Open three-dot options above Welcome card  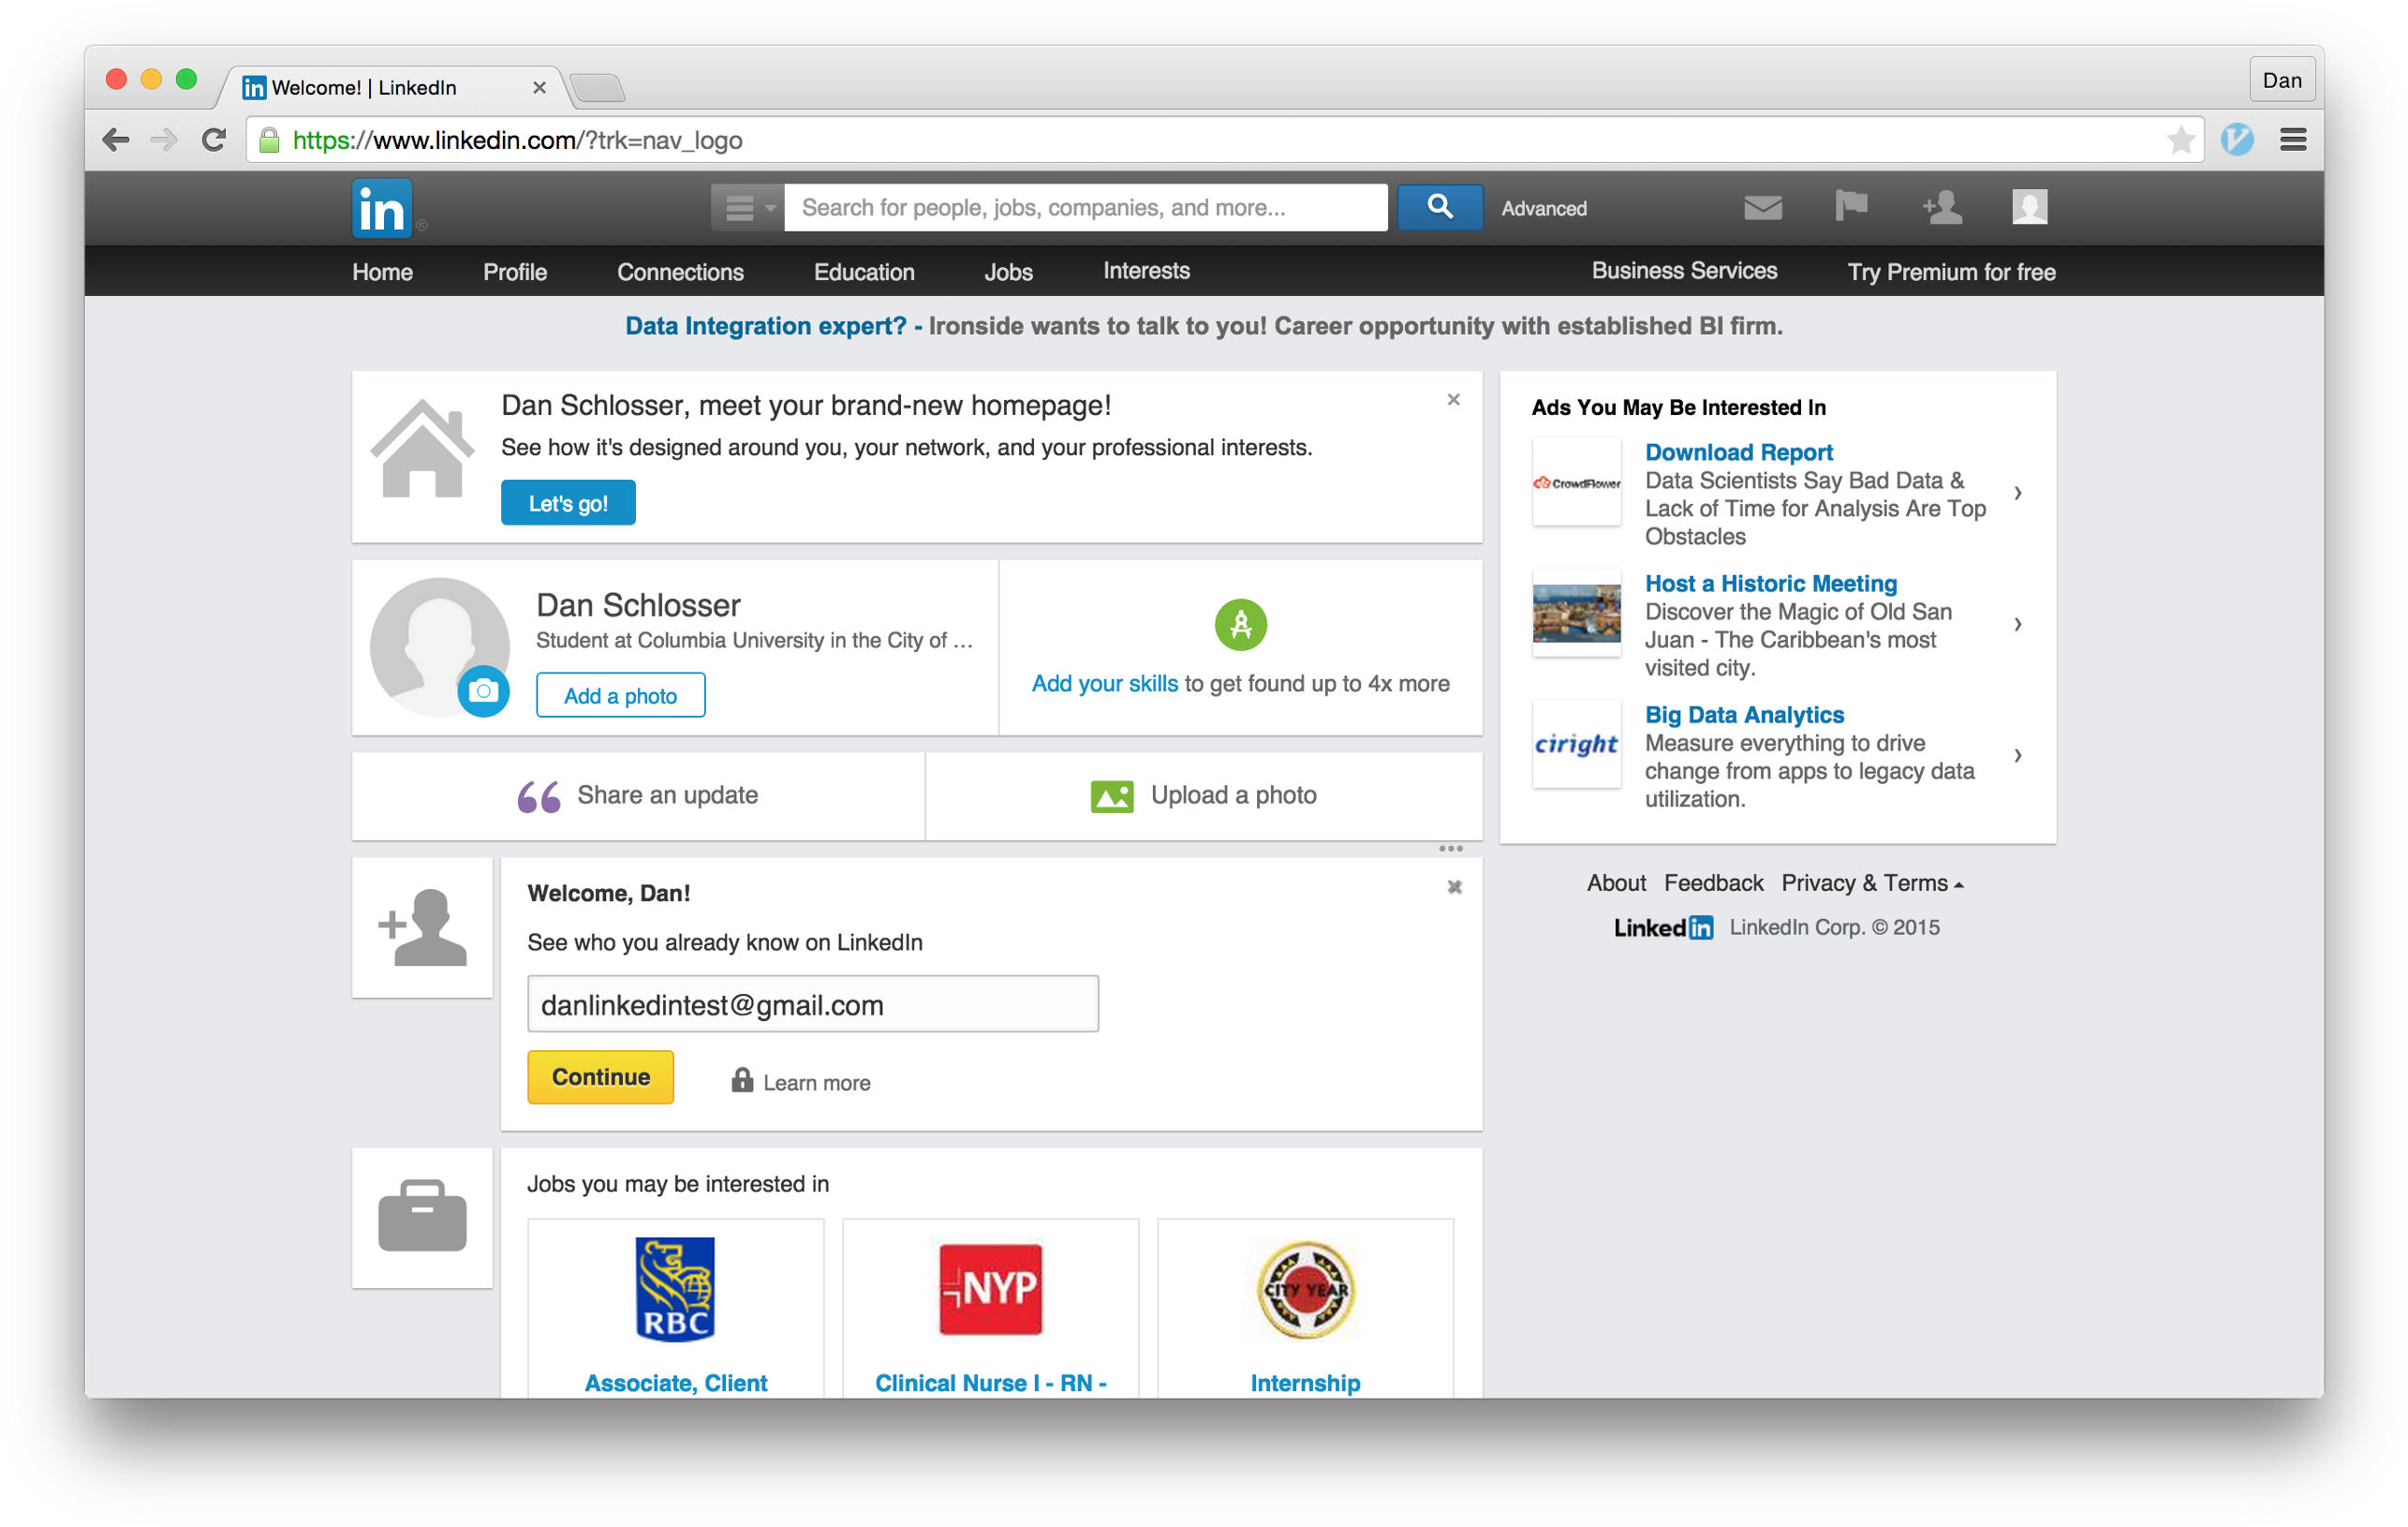(1450, 849)
